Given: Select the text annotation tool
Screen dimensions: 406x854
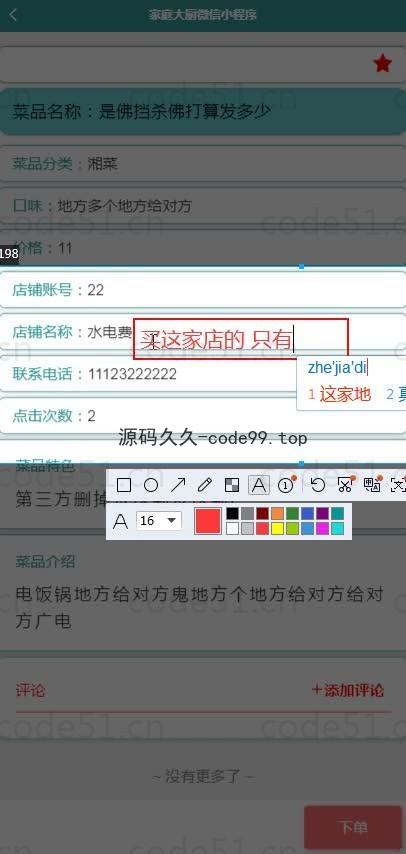Looking at the screenshot, I should click(259, 485).
